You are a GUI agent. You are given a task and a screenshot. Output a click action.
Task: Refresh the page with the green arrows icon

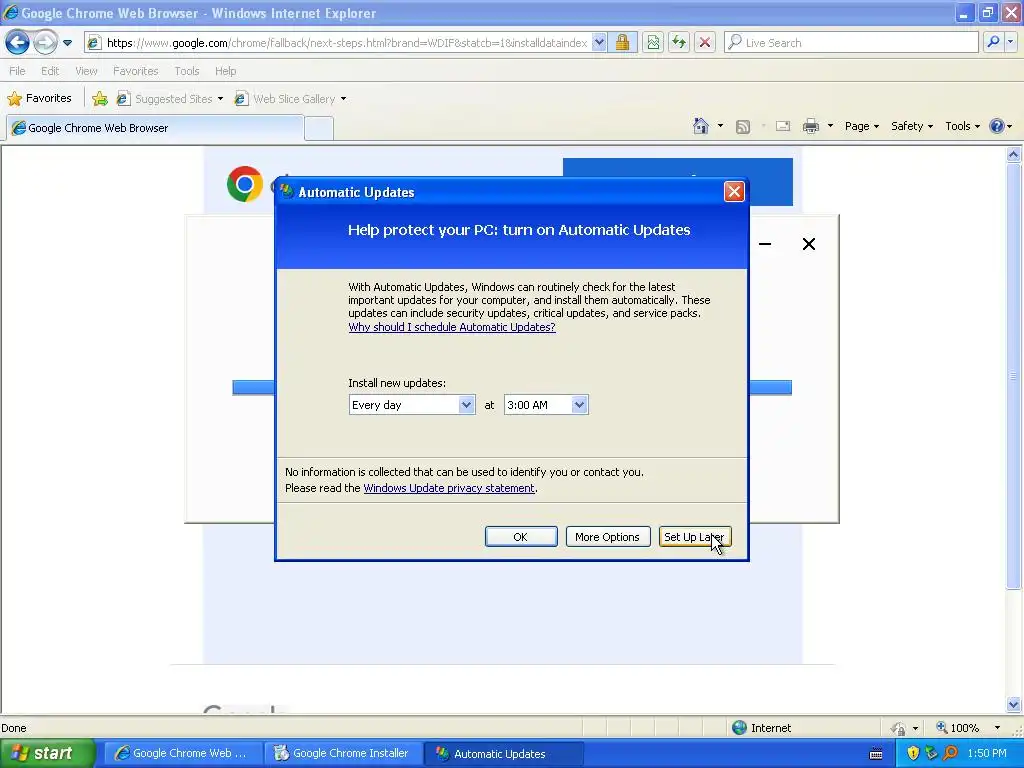pyautogui.click(x=679, y=43)
